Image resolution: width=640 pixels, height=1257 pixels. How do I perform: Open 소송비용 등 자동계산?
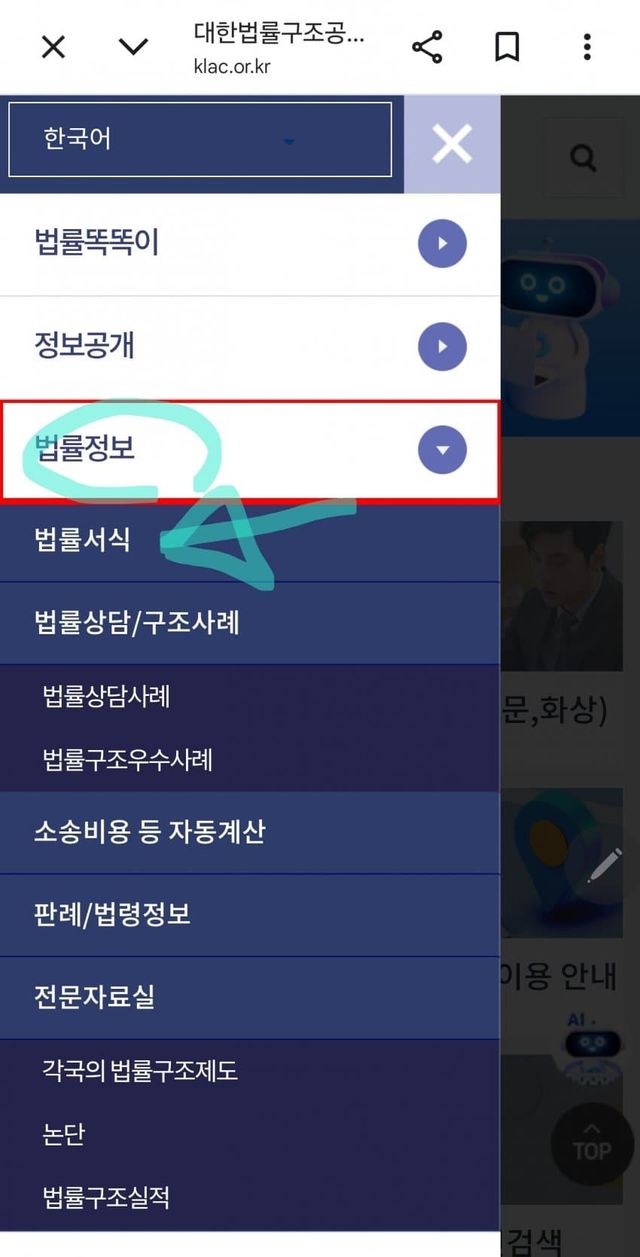point(250,832)
